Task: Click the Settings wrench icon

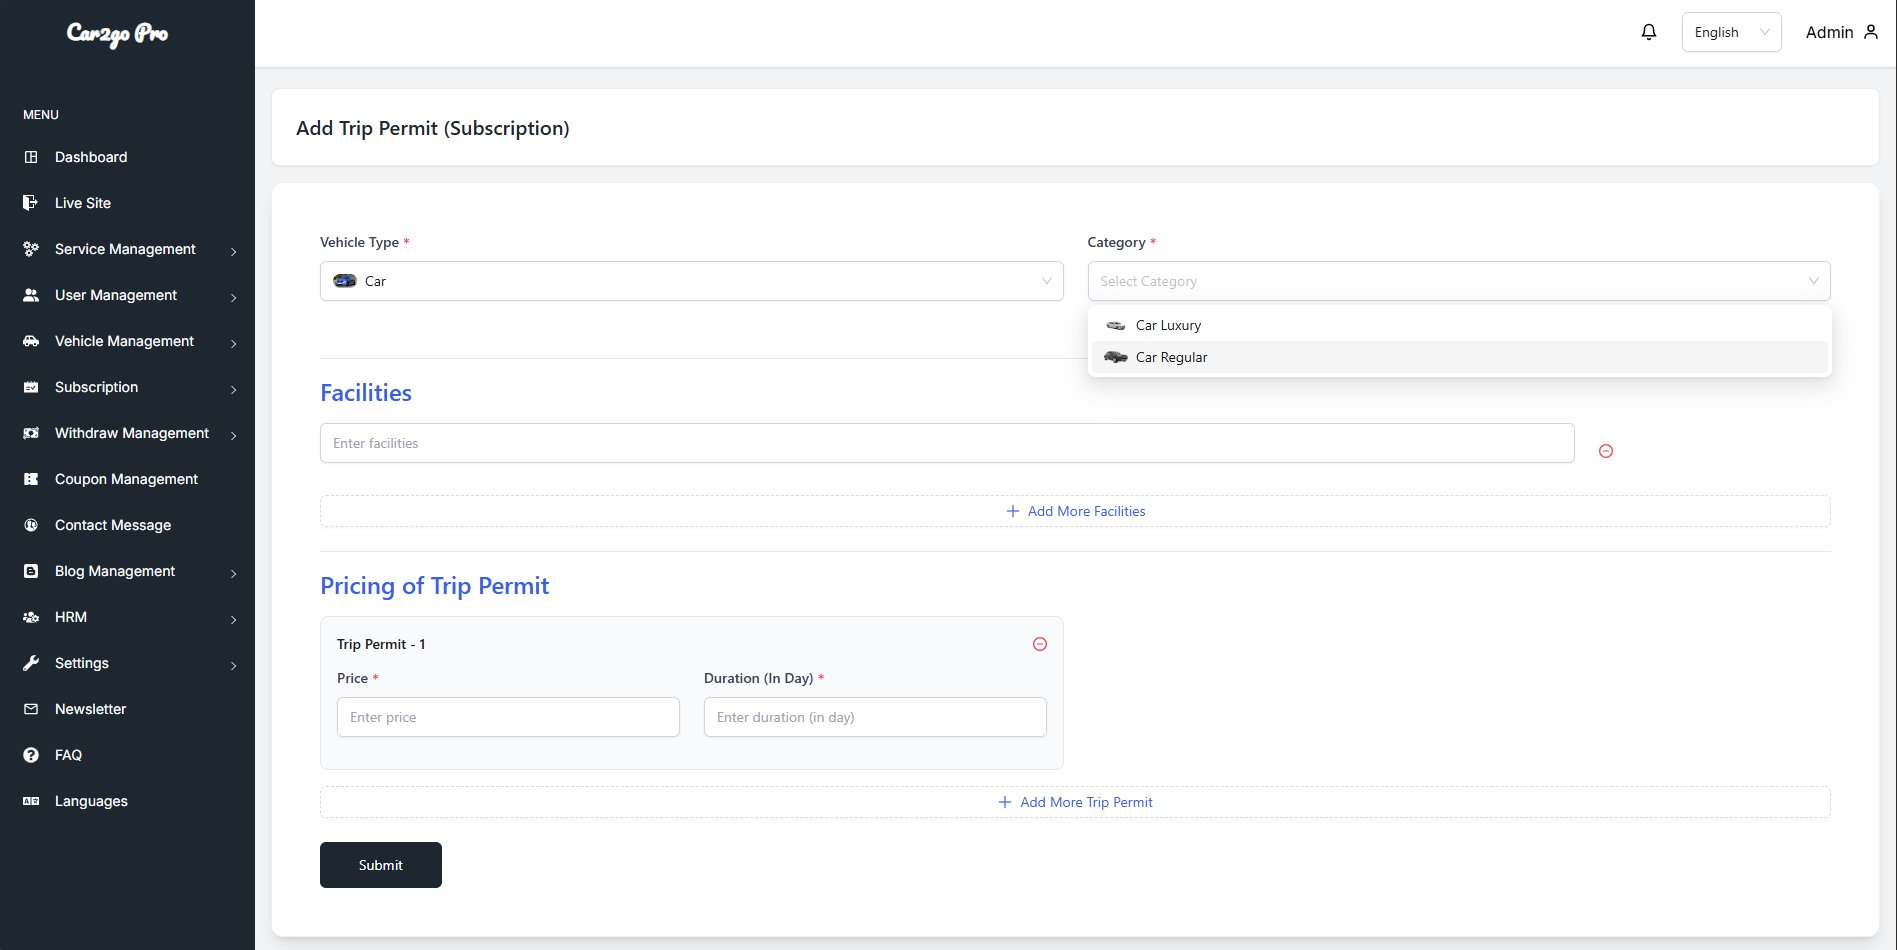Action: tap(31, 663)
